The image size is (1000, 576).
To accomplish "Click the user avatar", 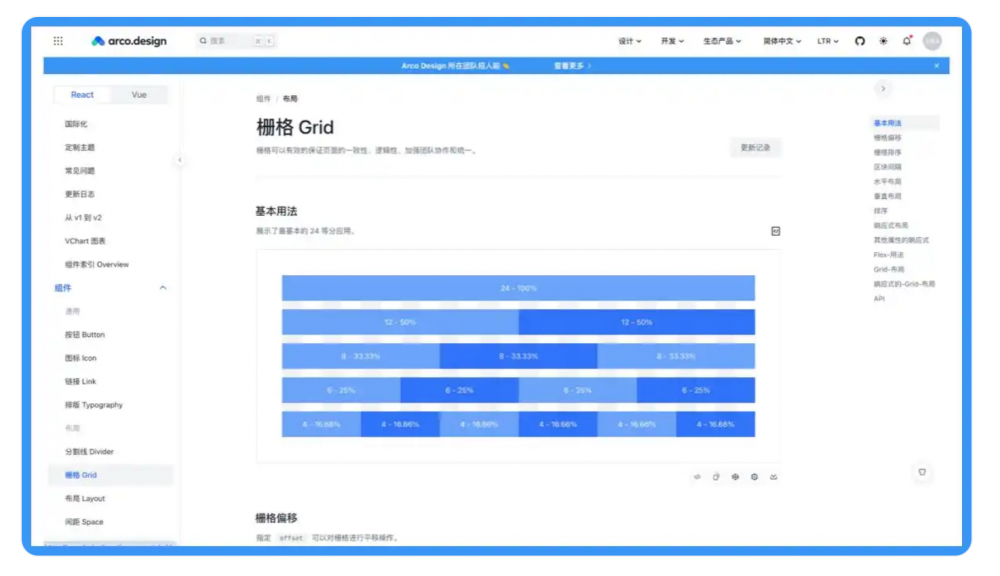I will (x=932, y=41).
